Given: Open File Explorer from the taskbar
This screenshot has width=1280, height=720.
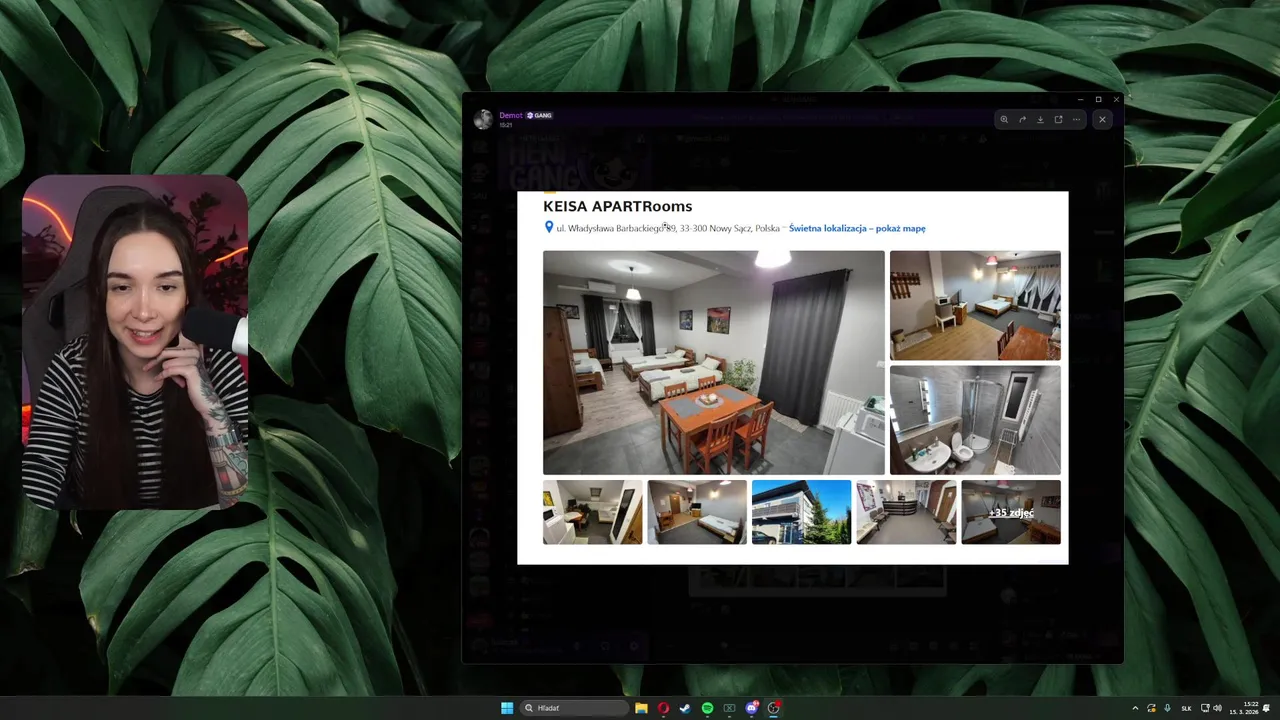Looking at the screenshot, I should [x=641, y=708].
